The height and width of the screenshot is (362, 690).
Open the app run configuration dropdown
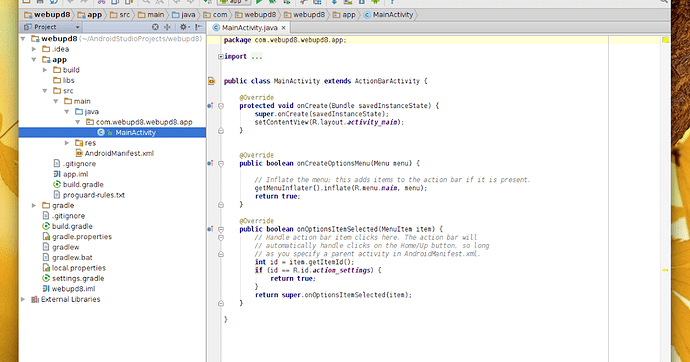coord(235,2)
